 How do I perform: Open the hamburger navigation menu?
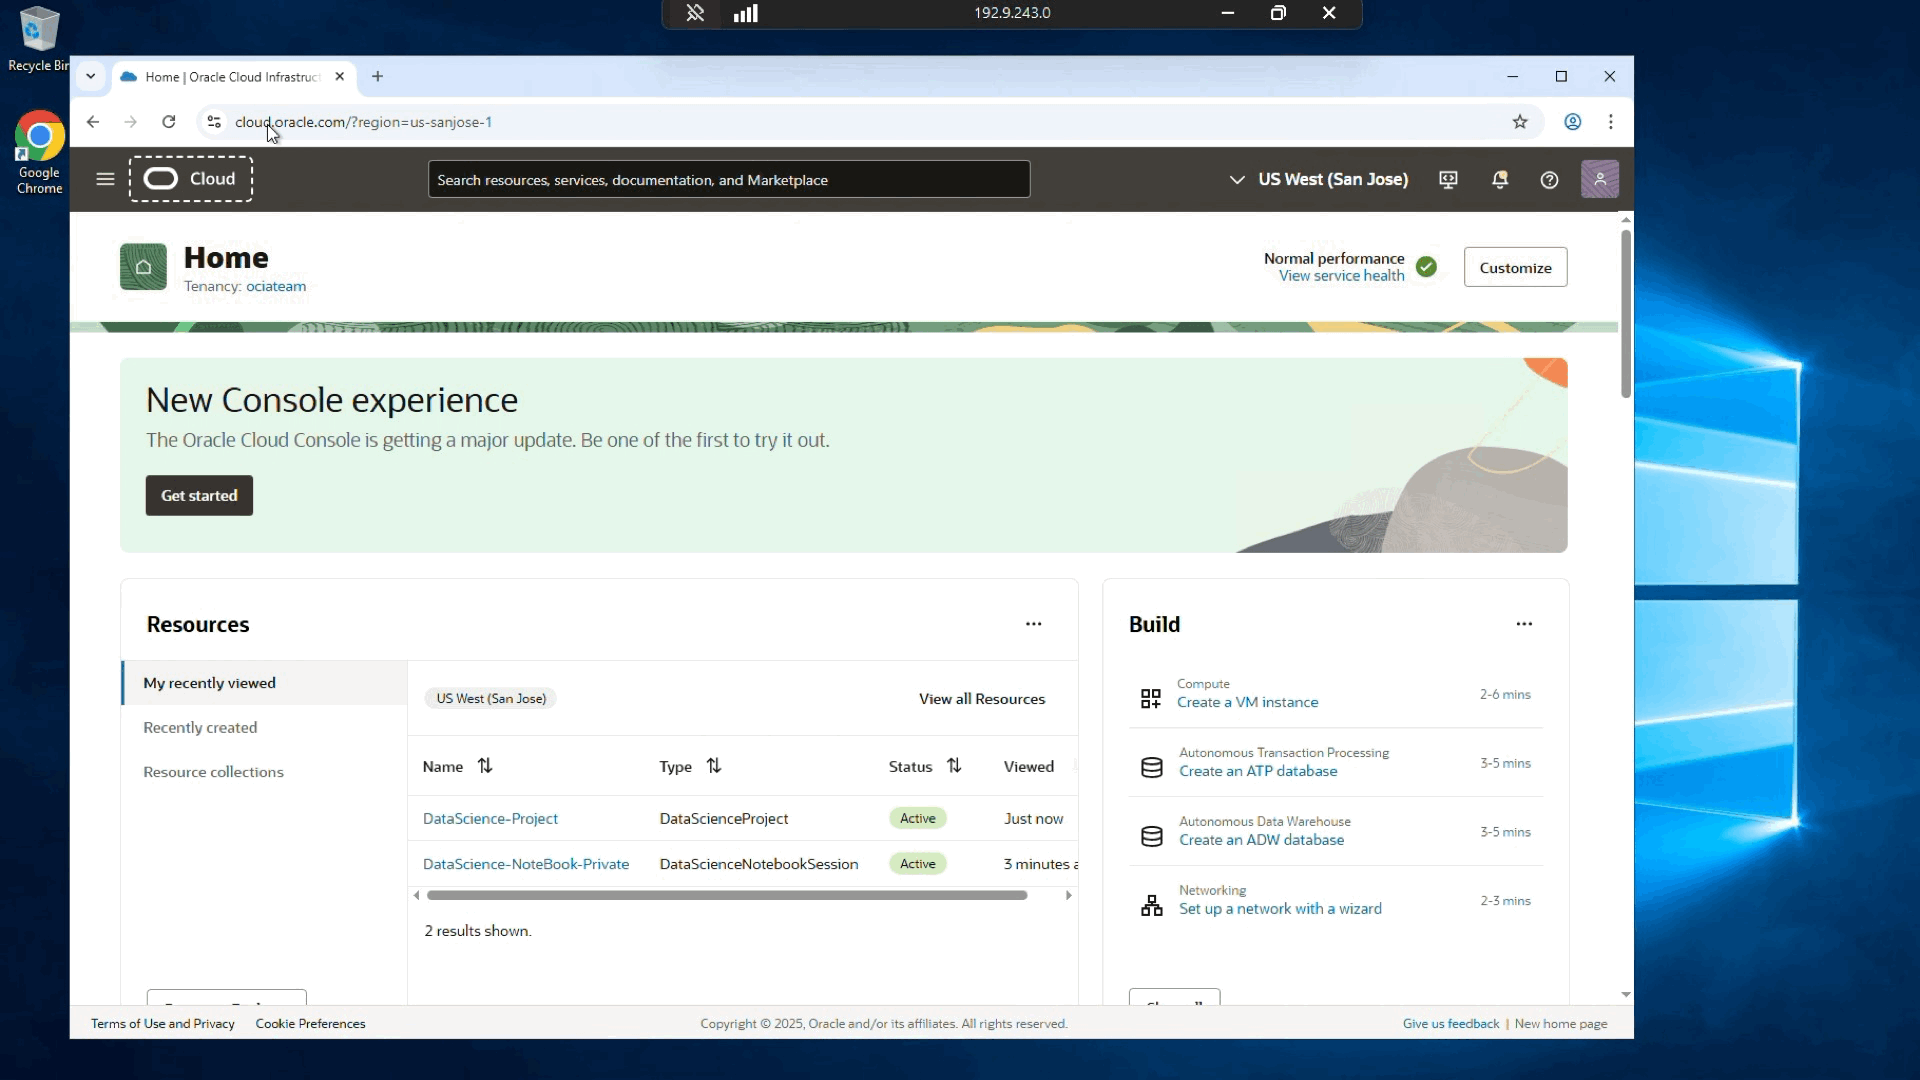click(x=105, y=179)
